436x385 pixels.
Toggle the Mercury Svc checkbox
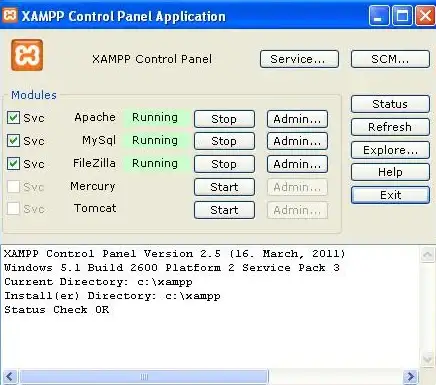(13, 187)
